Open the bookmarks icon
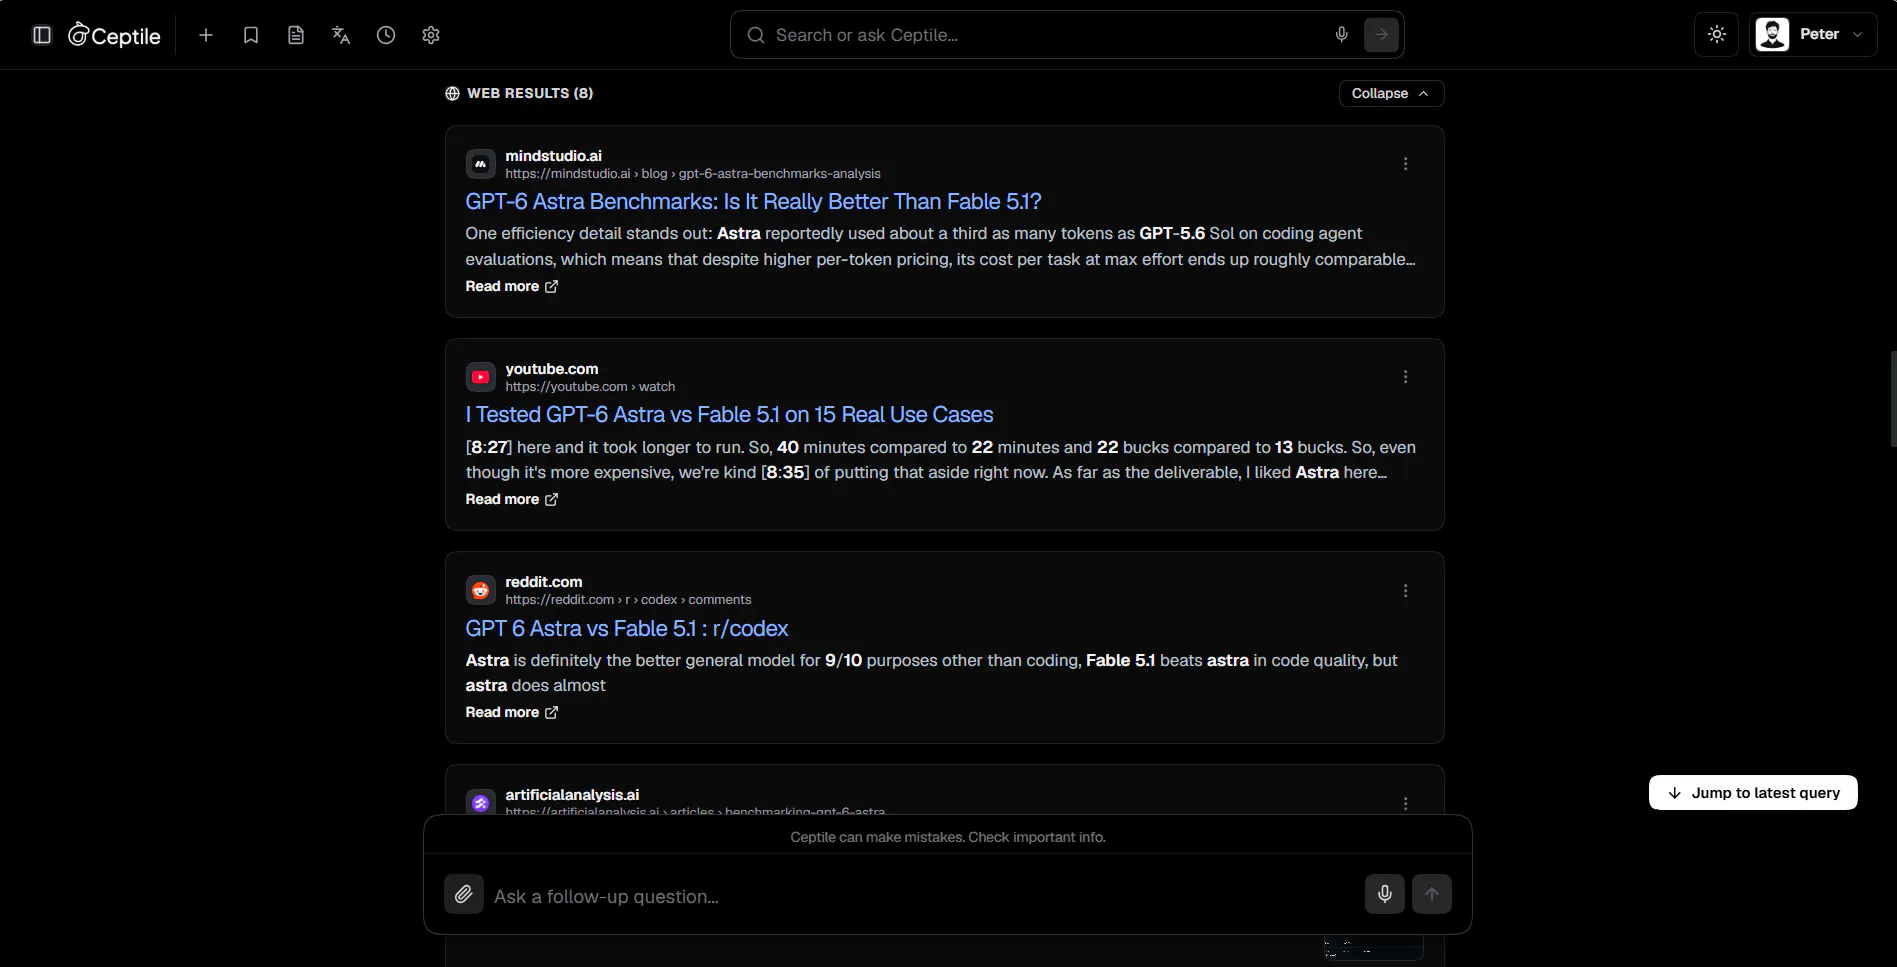Image resolution: width=1897 pixels, height=967 pixels. coord(251,35)
